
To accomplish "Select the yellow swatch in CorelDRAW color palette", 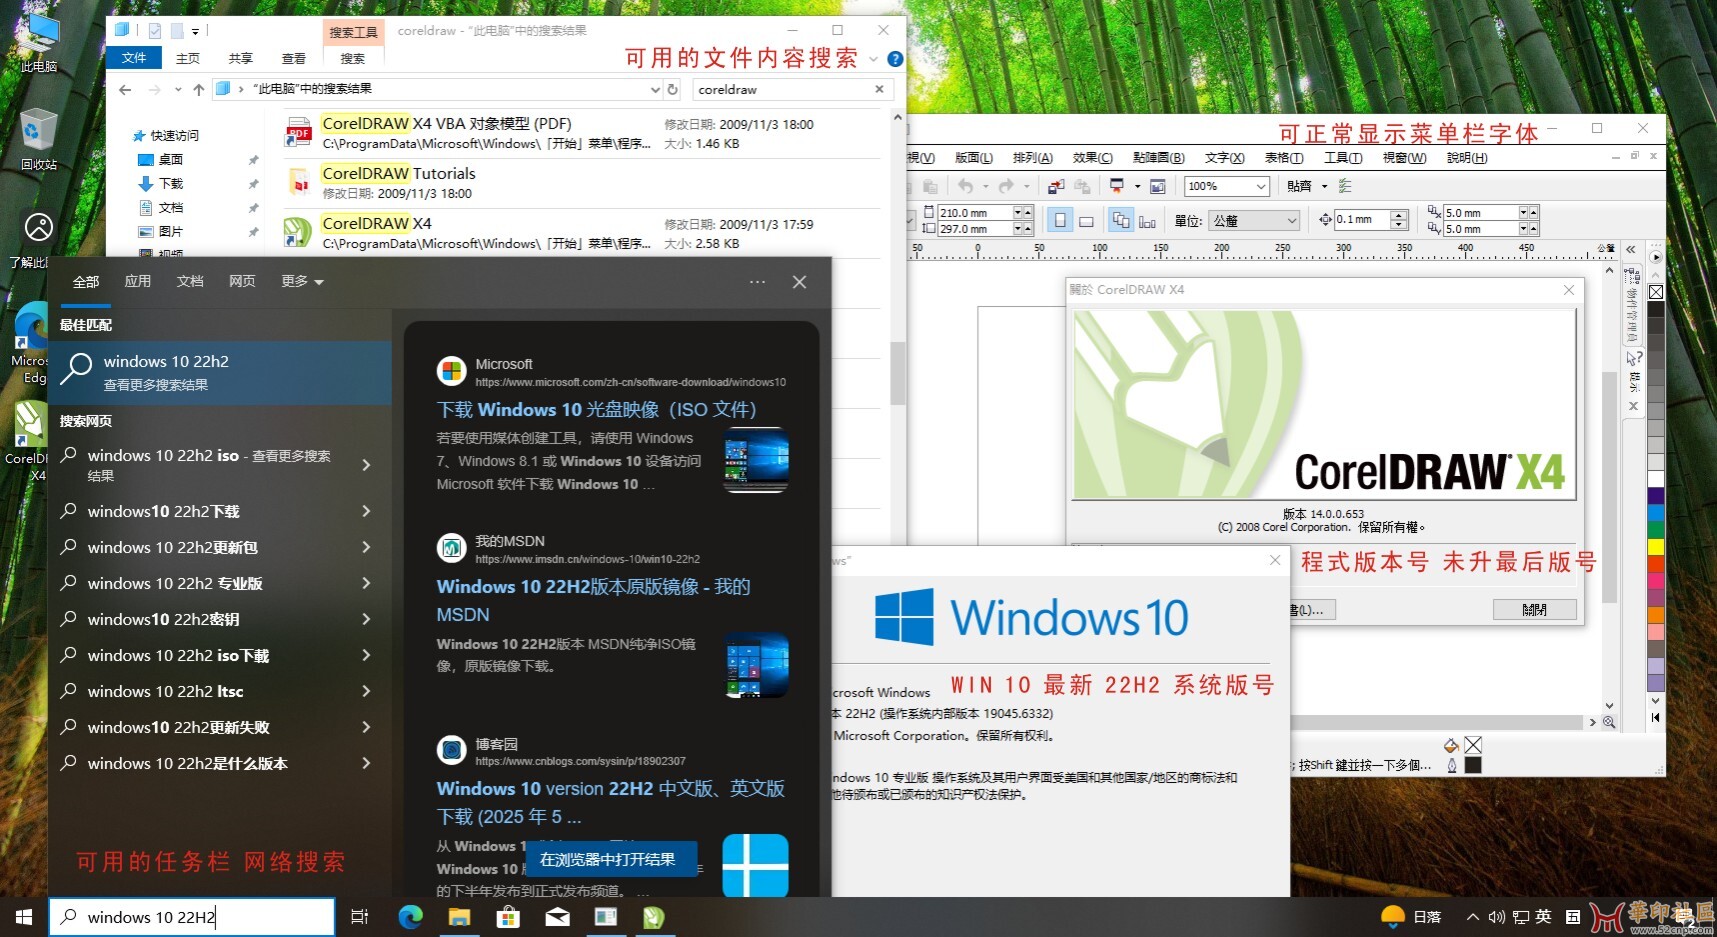I will point(1655,547).
